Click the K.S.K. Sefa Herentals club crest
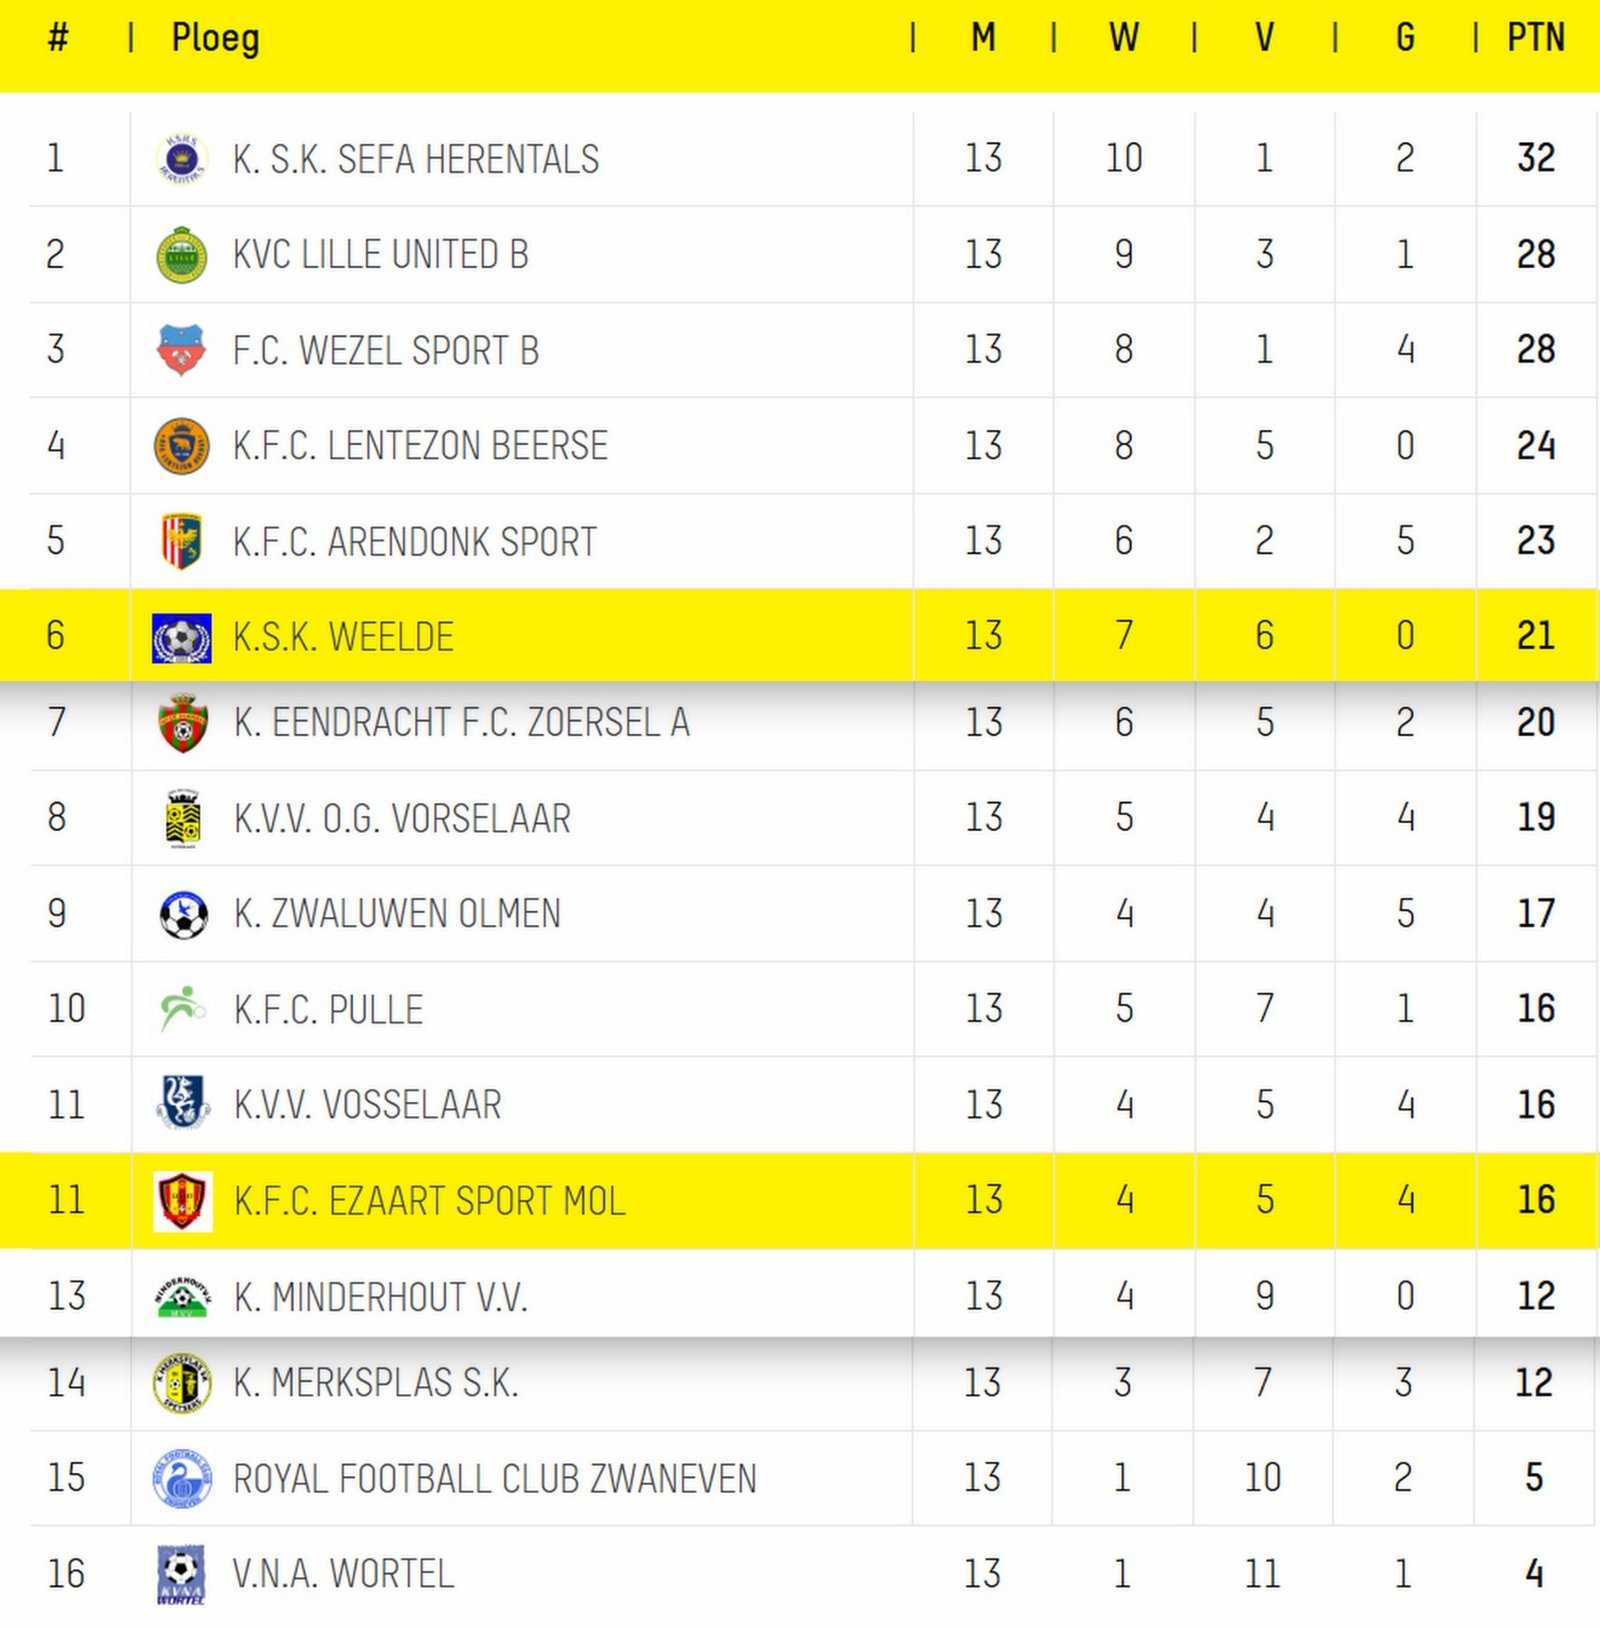 [x=182, y=159]
